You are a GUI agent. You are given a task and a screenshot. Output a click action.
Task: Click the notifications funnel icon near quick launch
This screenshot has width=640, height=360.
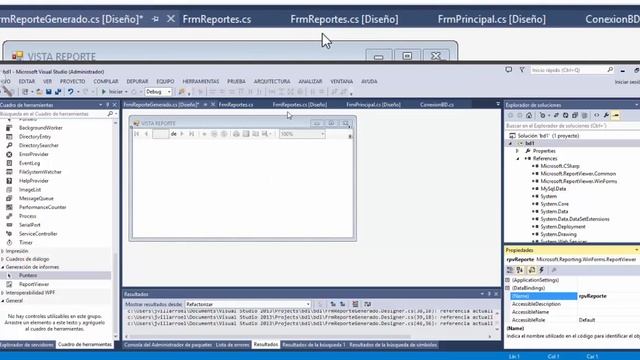coord(522,70)
